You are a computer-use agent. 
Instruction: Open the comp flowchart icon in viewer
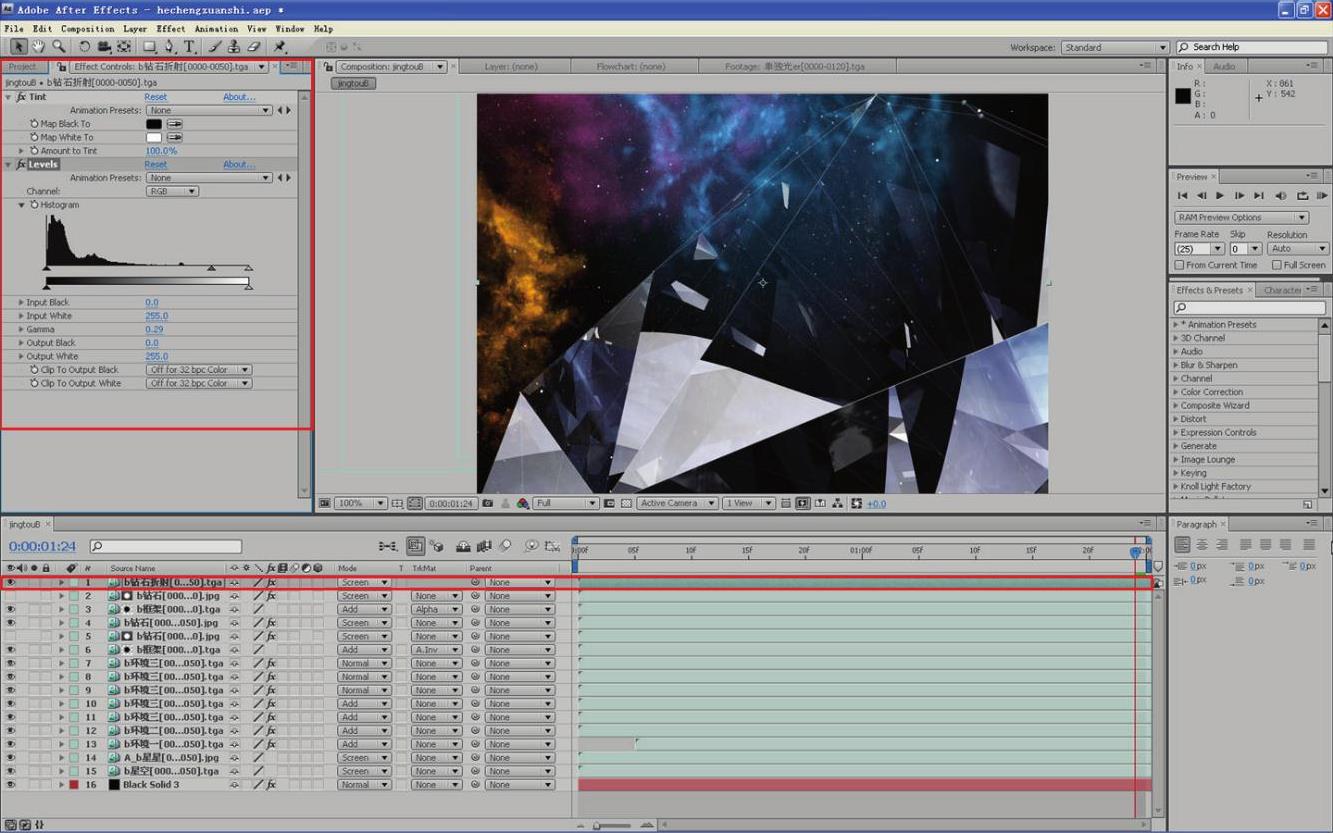[837, 503]
